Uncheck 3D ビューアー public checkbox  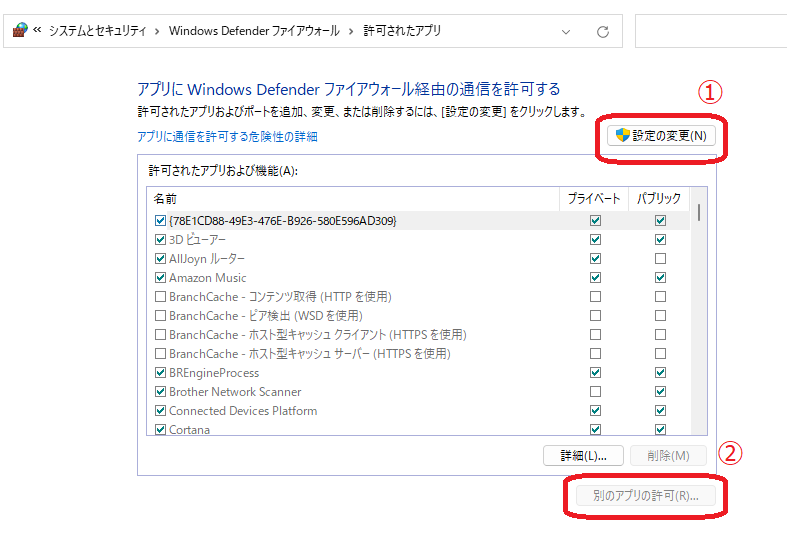(x=661, y=240)
